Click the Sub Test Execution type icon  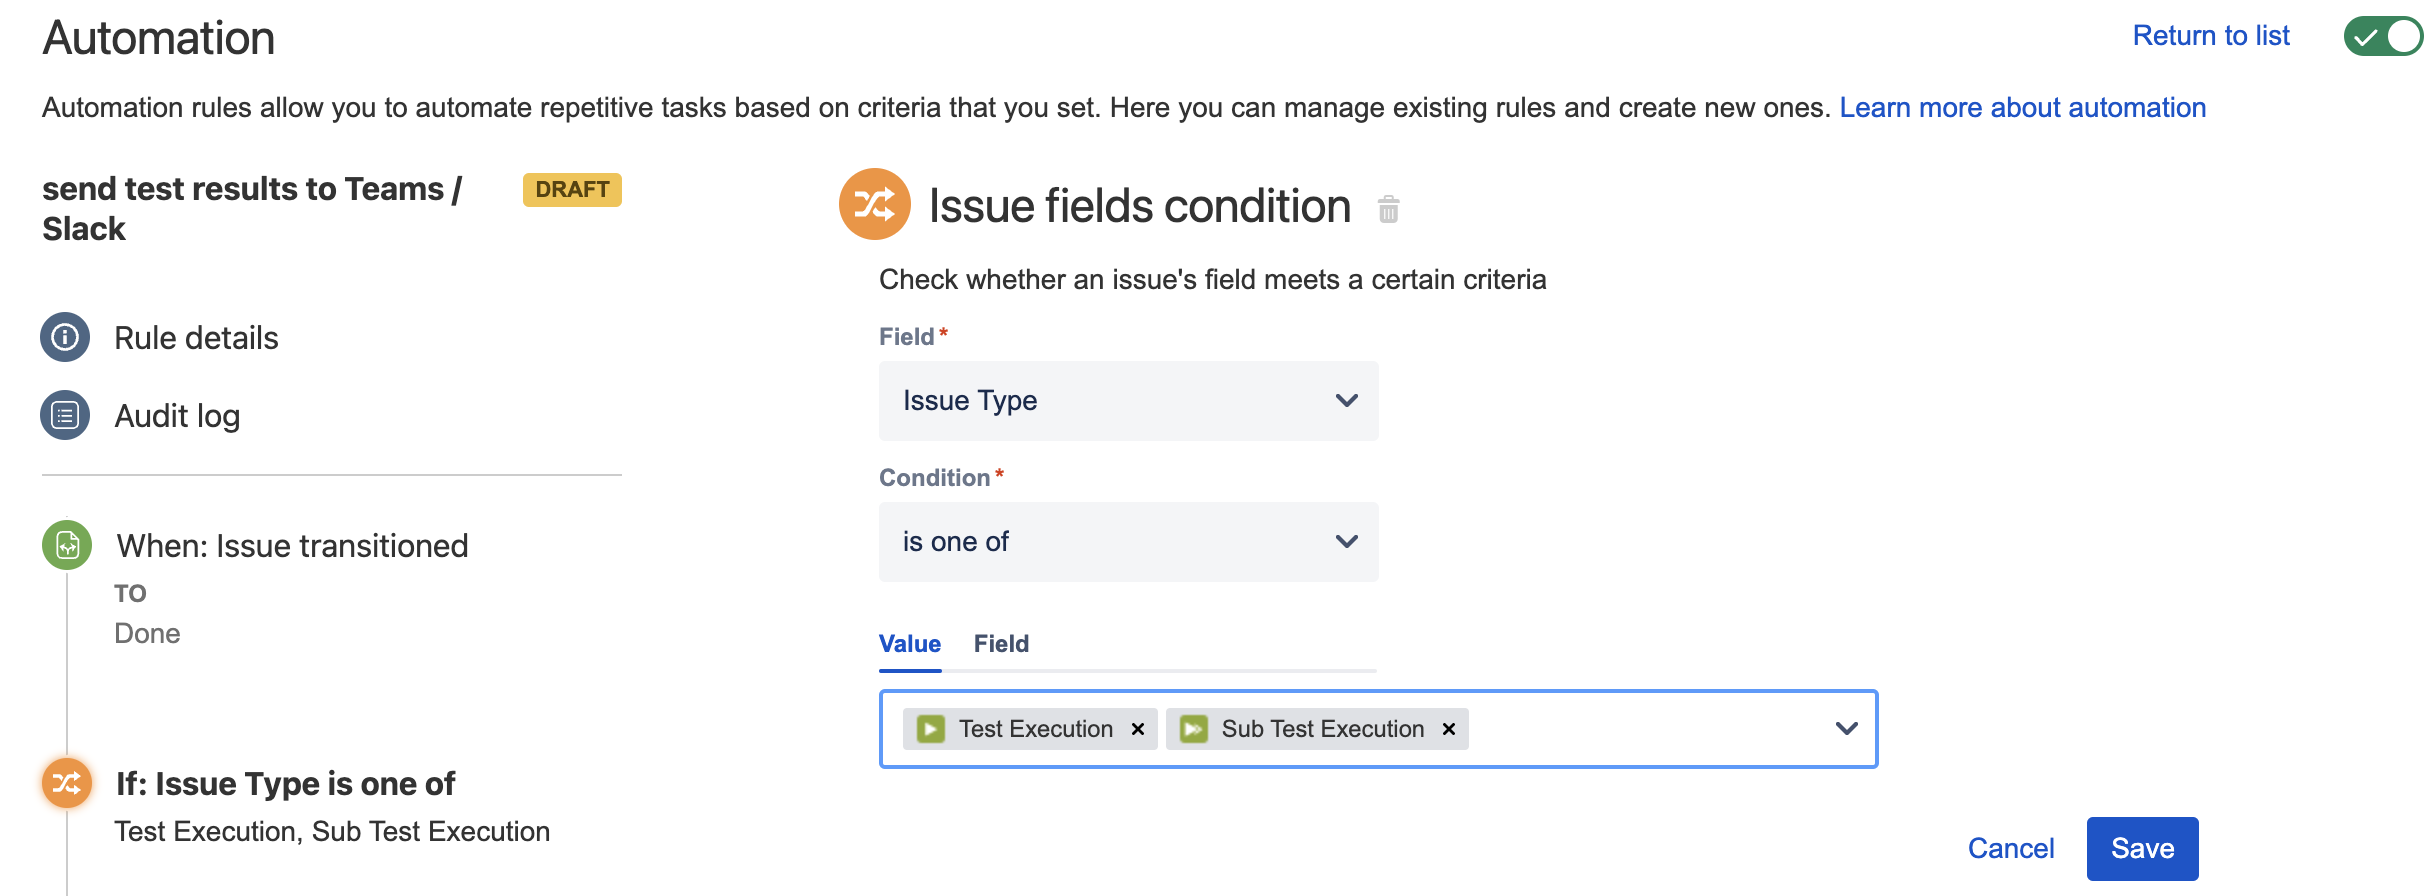(1194, 729)
